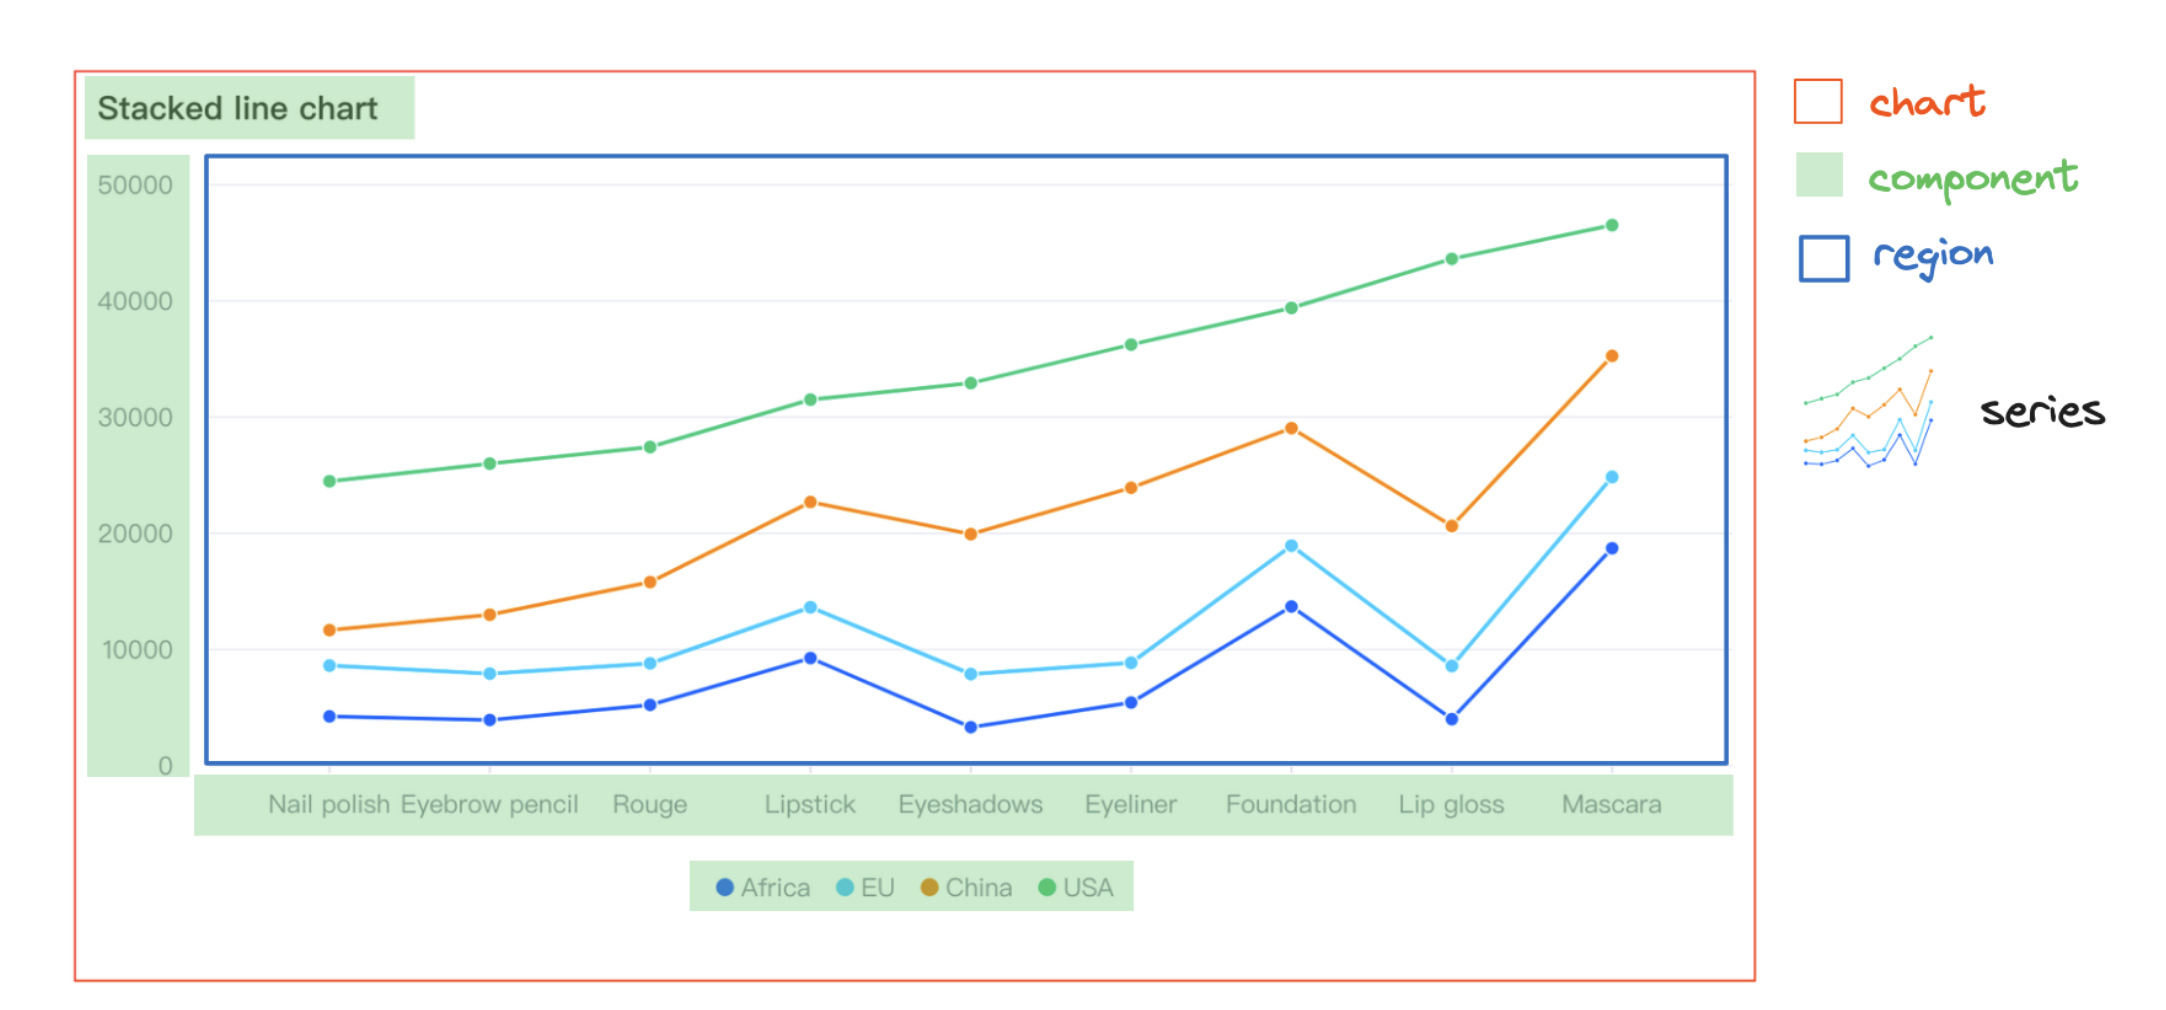Image resolution: width=2166 pixels, height=1010 pixels.
Task: Select the Rouge x-axis label
Action: pyautogui.click(x=650, y=804)
